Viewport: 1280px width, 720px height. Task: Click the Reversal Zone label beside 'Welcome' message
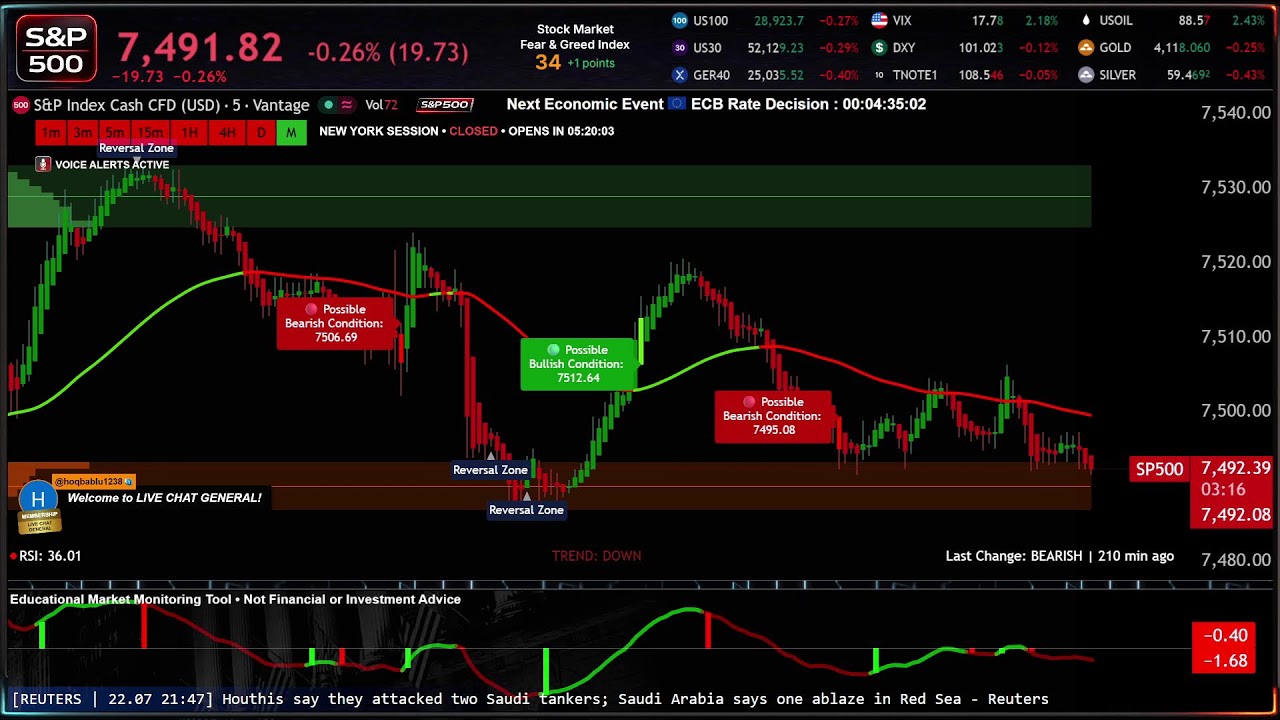(490, 470)
